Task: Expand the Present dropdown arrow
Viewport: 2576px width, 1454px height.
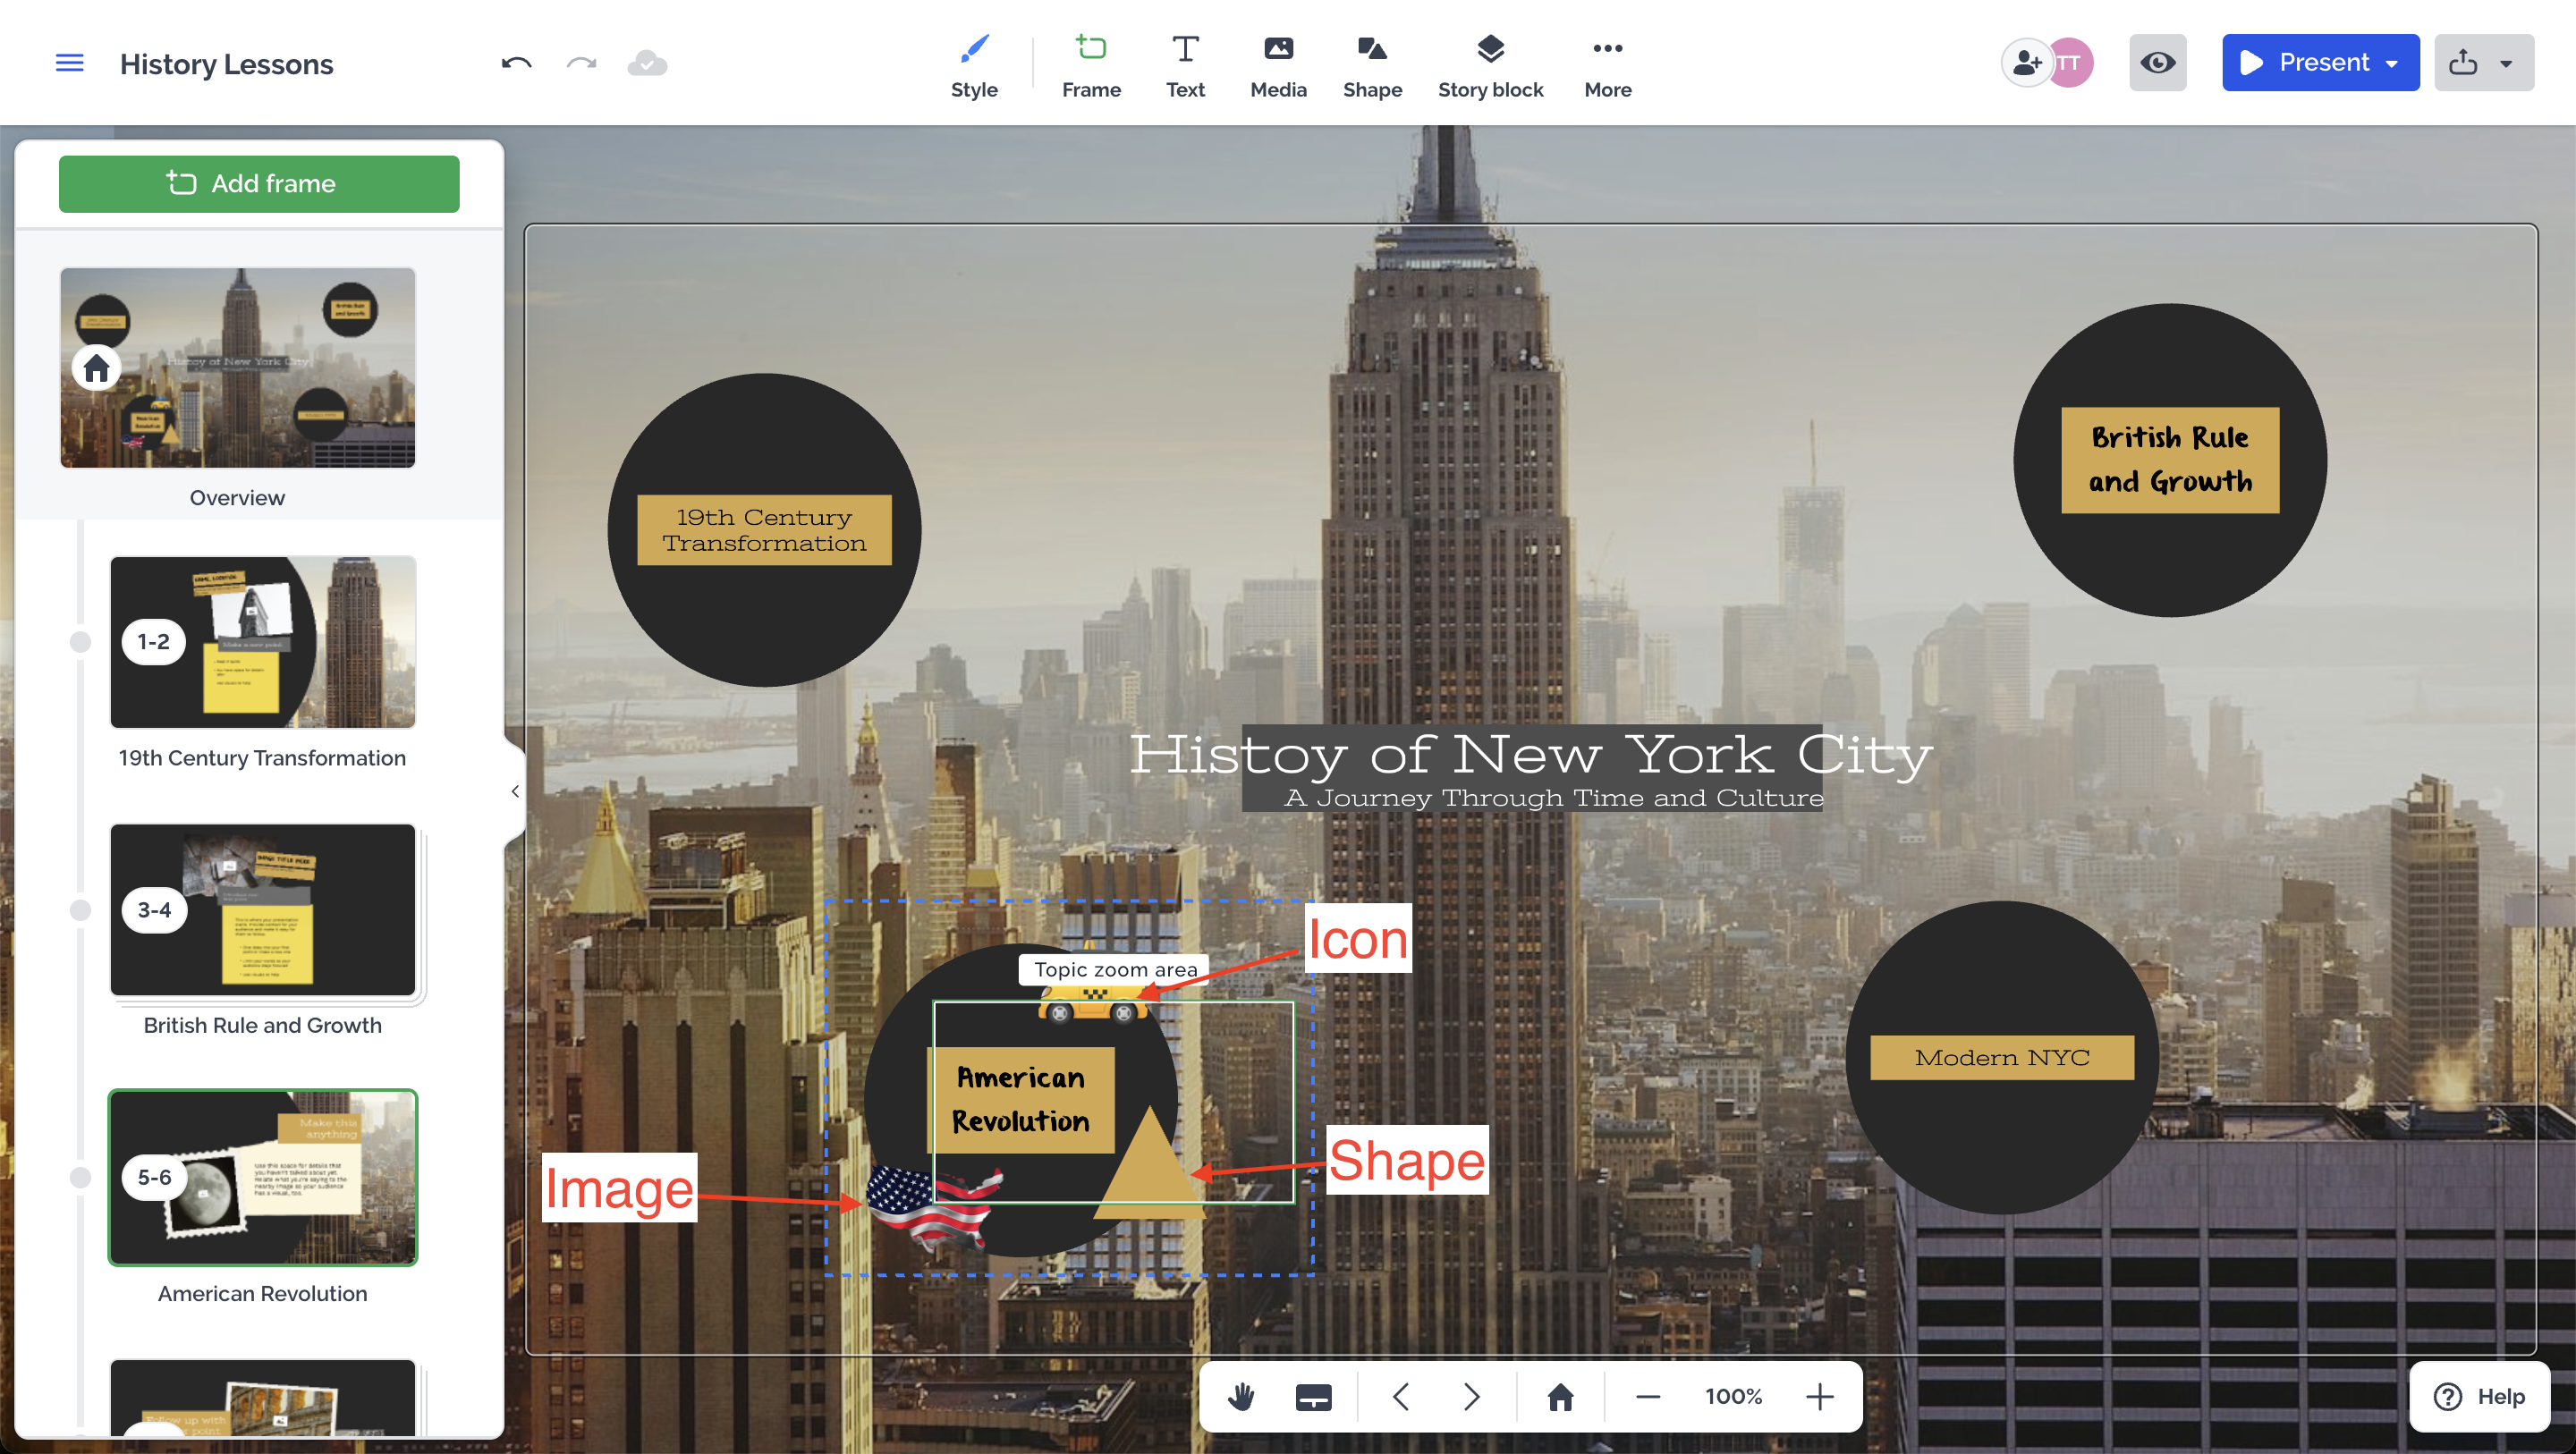Action: point(2393,64)
